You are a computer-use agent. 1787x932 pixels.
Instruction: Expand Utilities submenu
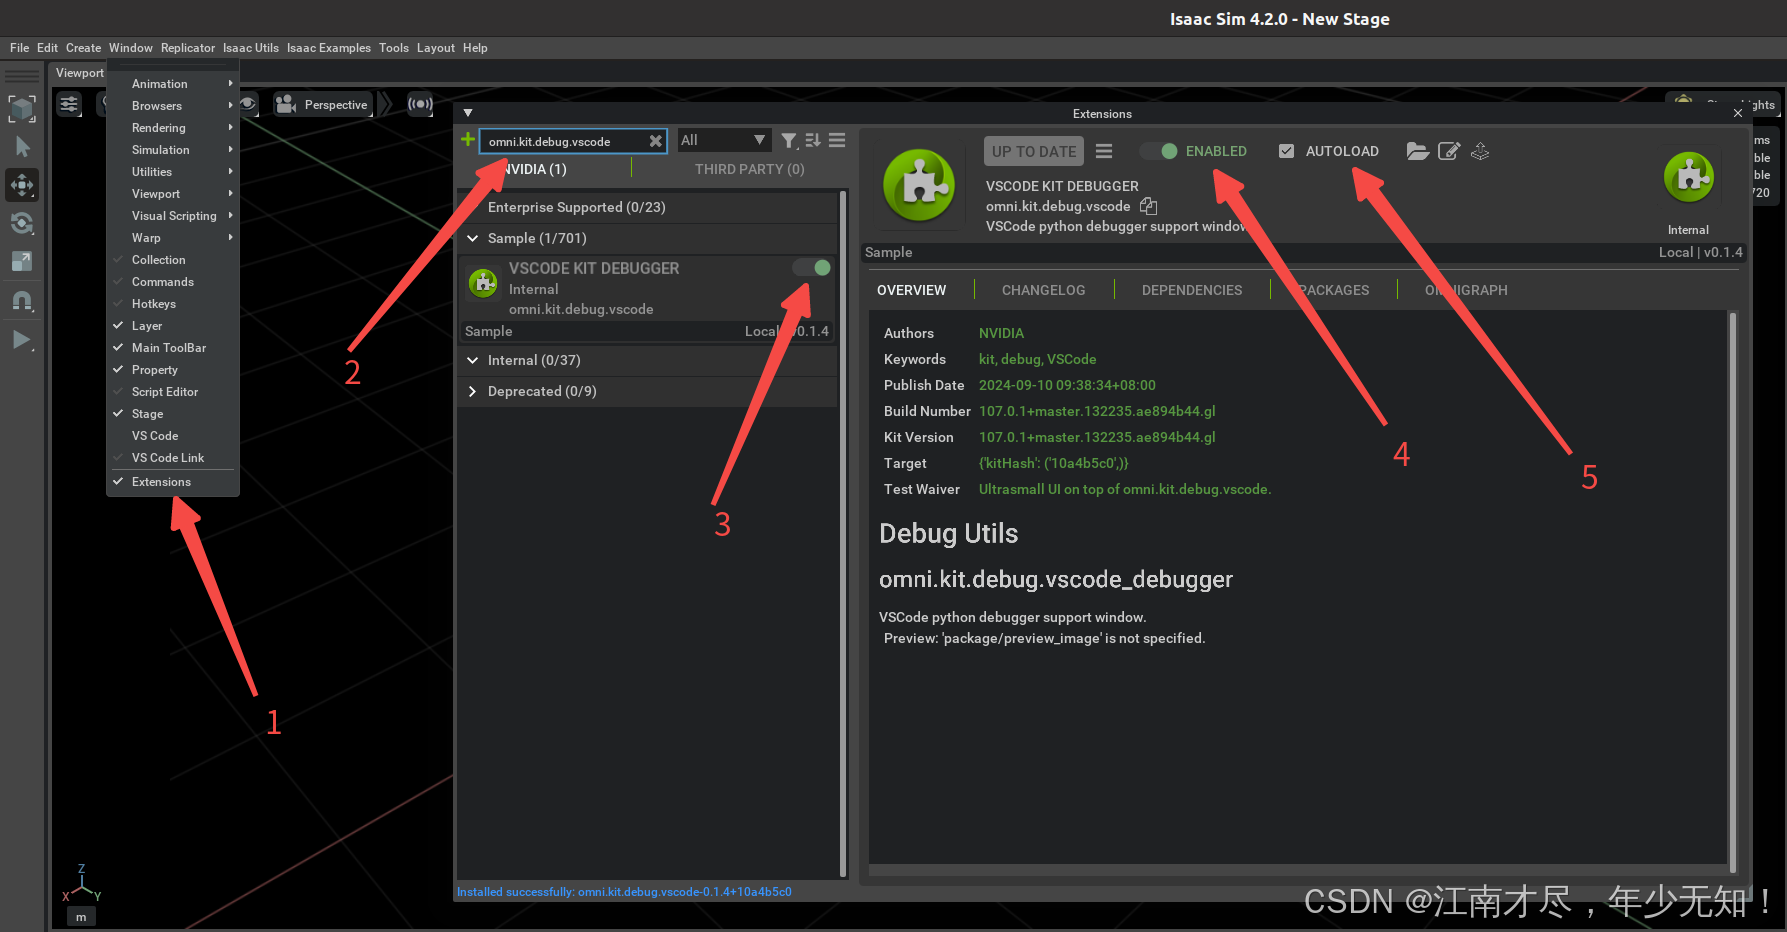click(x=173, y=172)
